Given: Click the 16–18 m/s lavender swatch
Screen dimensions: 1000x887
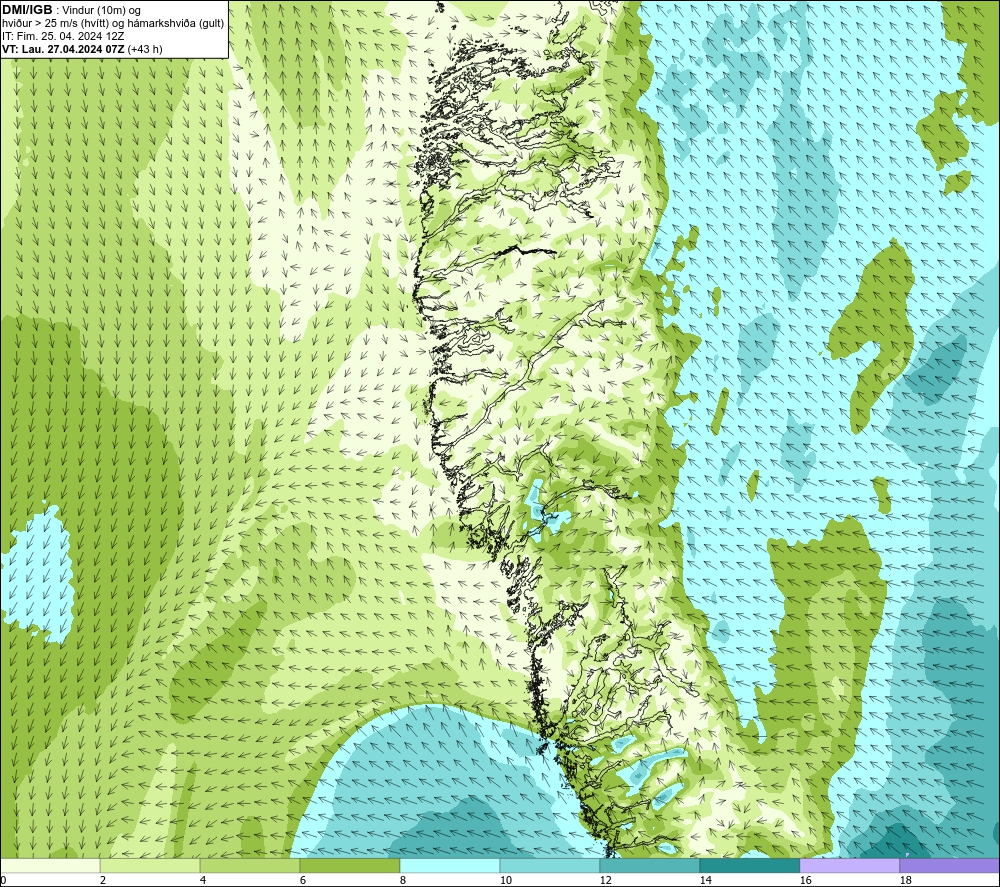Looking at the screenshot, I should point(849,866).
